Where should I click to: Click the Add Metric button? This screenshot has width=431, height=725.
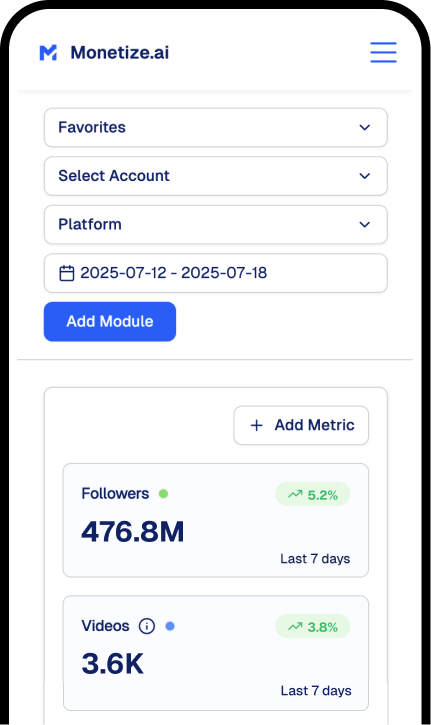(x=301, y=425)
